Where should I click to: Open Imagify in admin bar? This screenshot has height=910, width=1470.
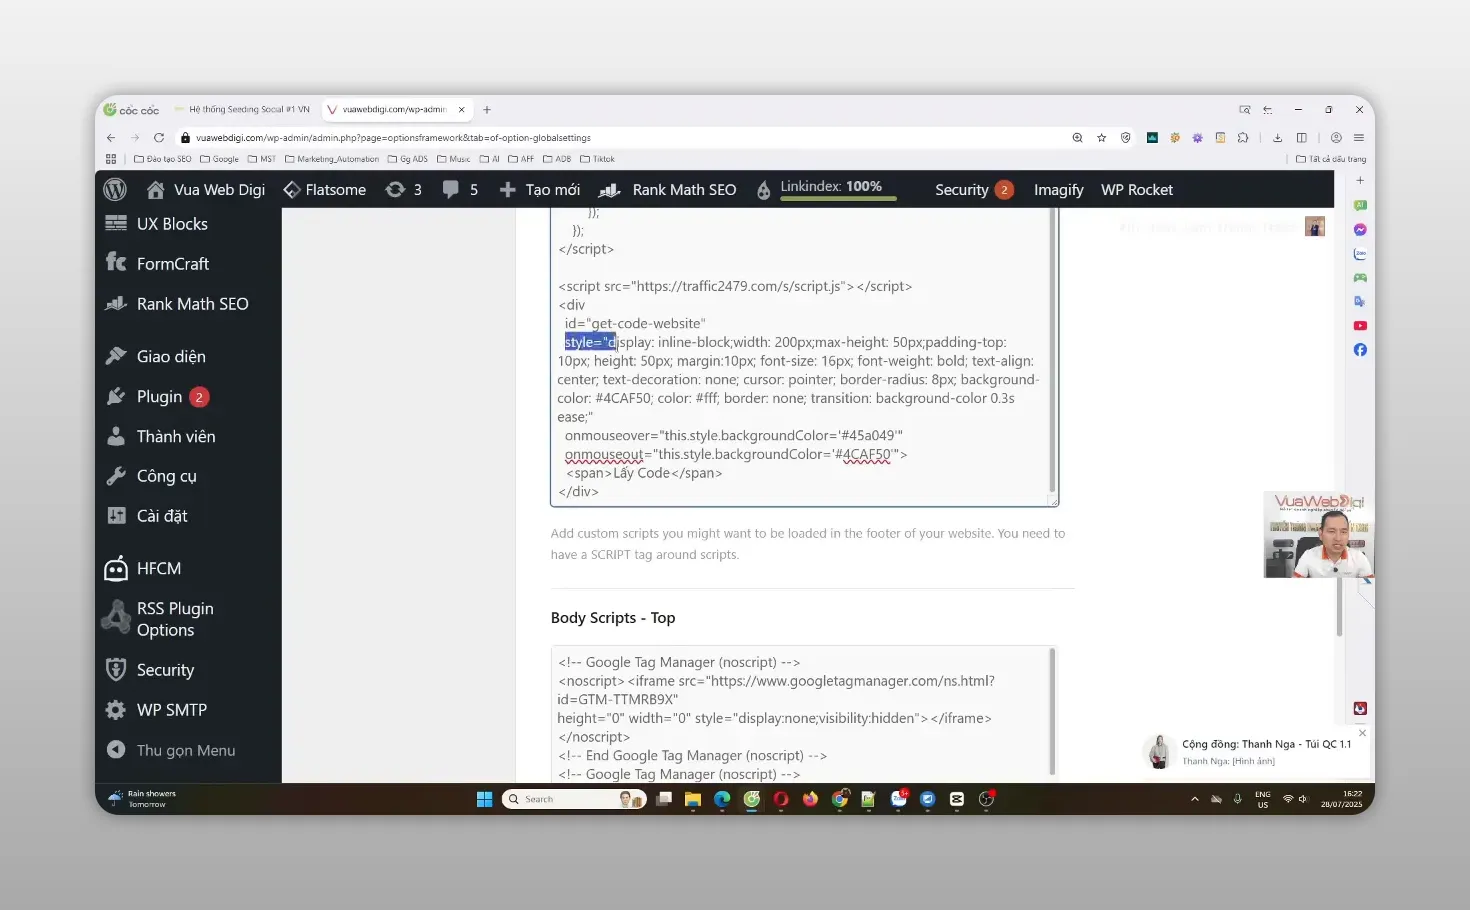(x=1058, y=189)
